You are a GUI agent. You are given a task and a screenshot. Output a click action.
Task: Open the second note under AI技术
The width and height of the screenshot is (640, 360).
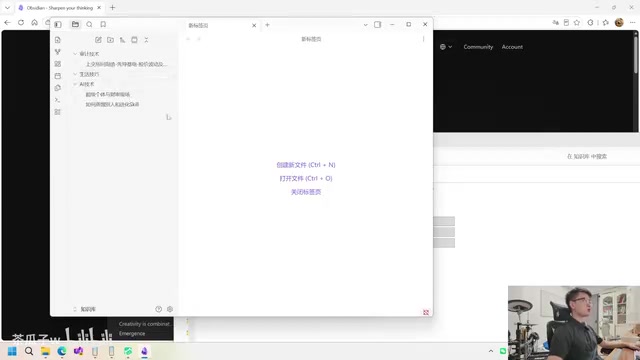pos(112,104)
